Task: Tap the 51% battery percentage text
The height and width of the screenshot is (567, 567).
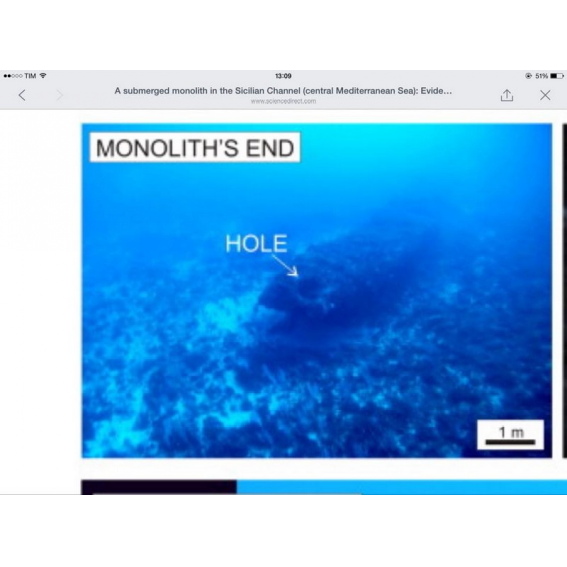Action: [541, 76]
